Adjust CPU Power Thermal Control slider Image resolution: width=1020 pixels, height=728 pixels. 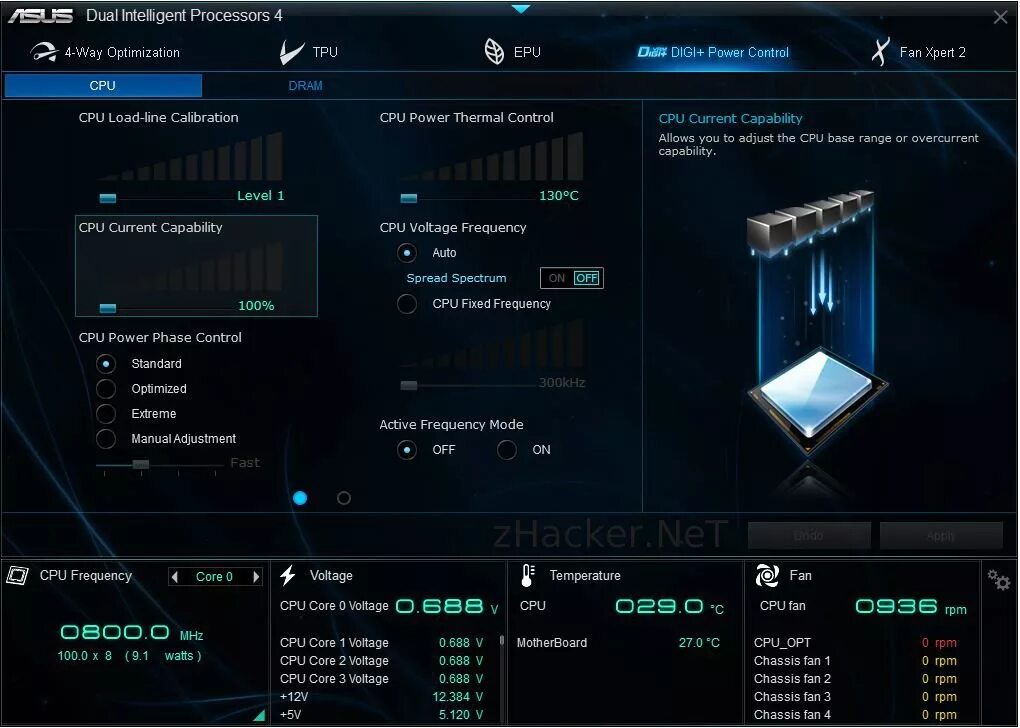[409, 198]
